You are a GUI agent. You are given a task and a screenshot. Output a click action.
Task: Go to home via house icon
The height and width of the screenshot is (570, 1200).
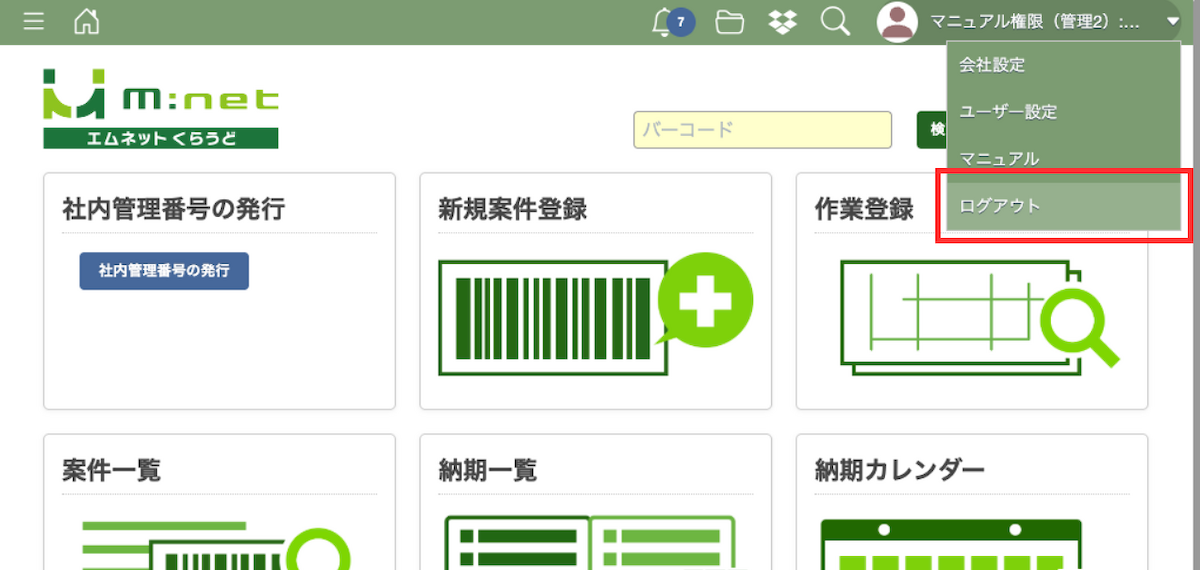click(87, 21)
